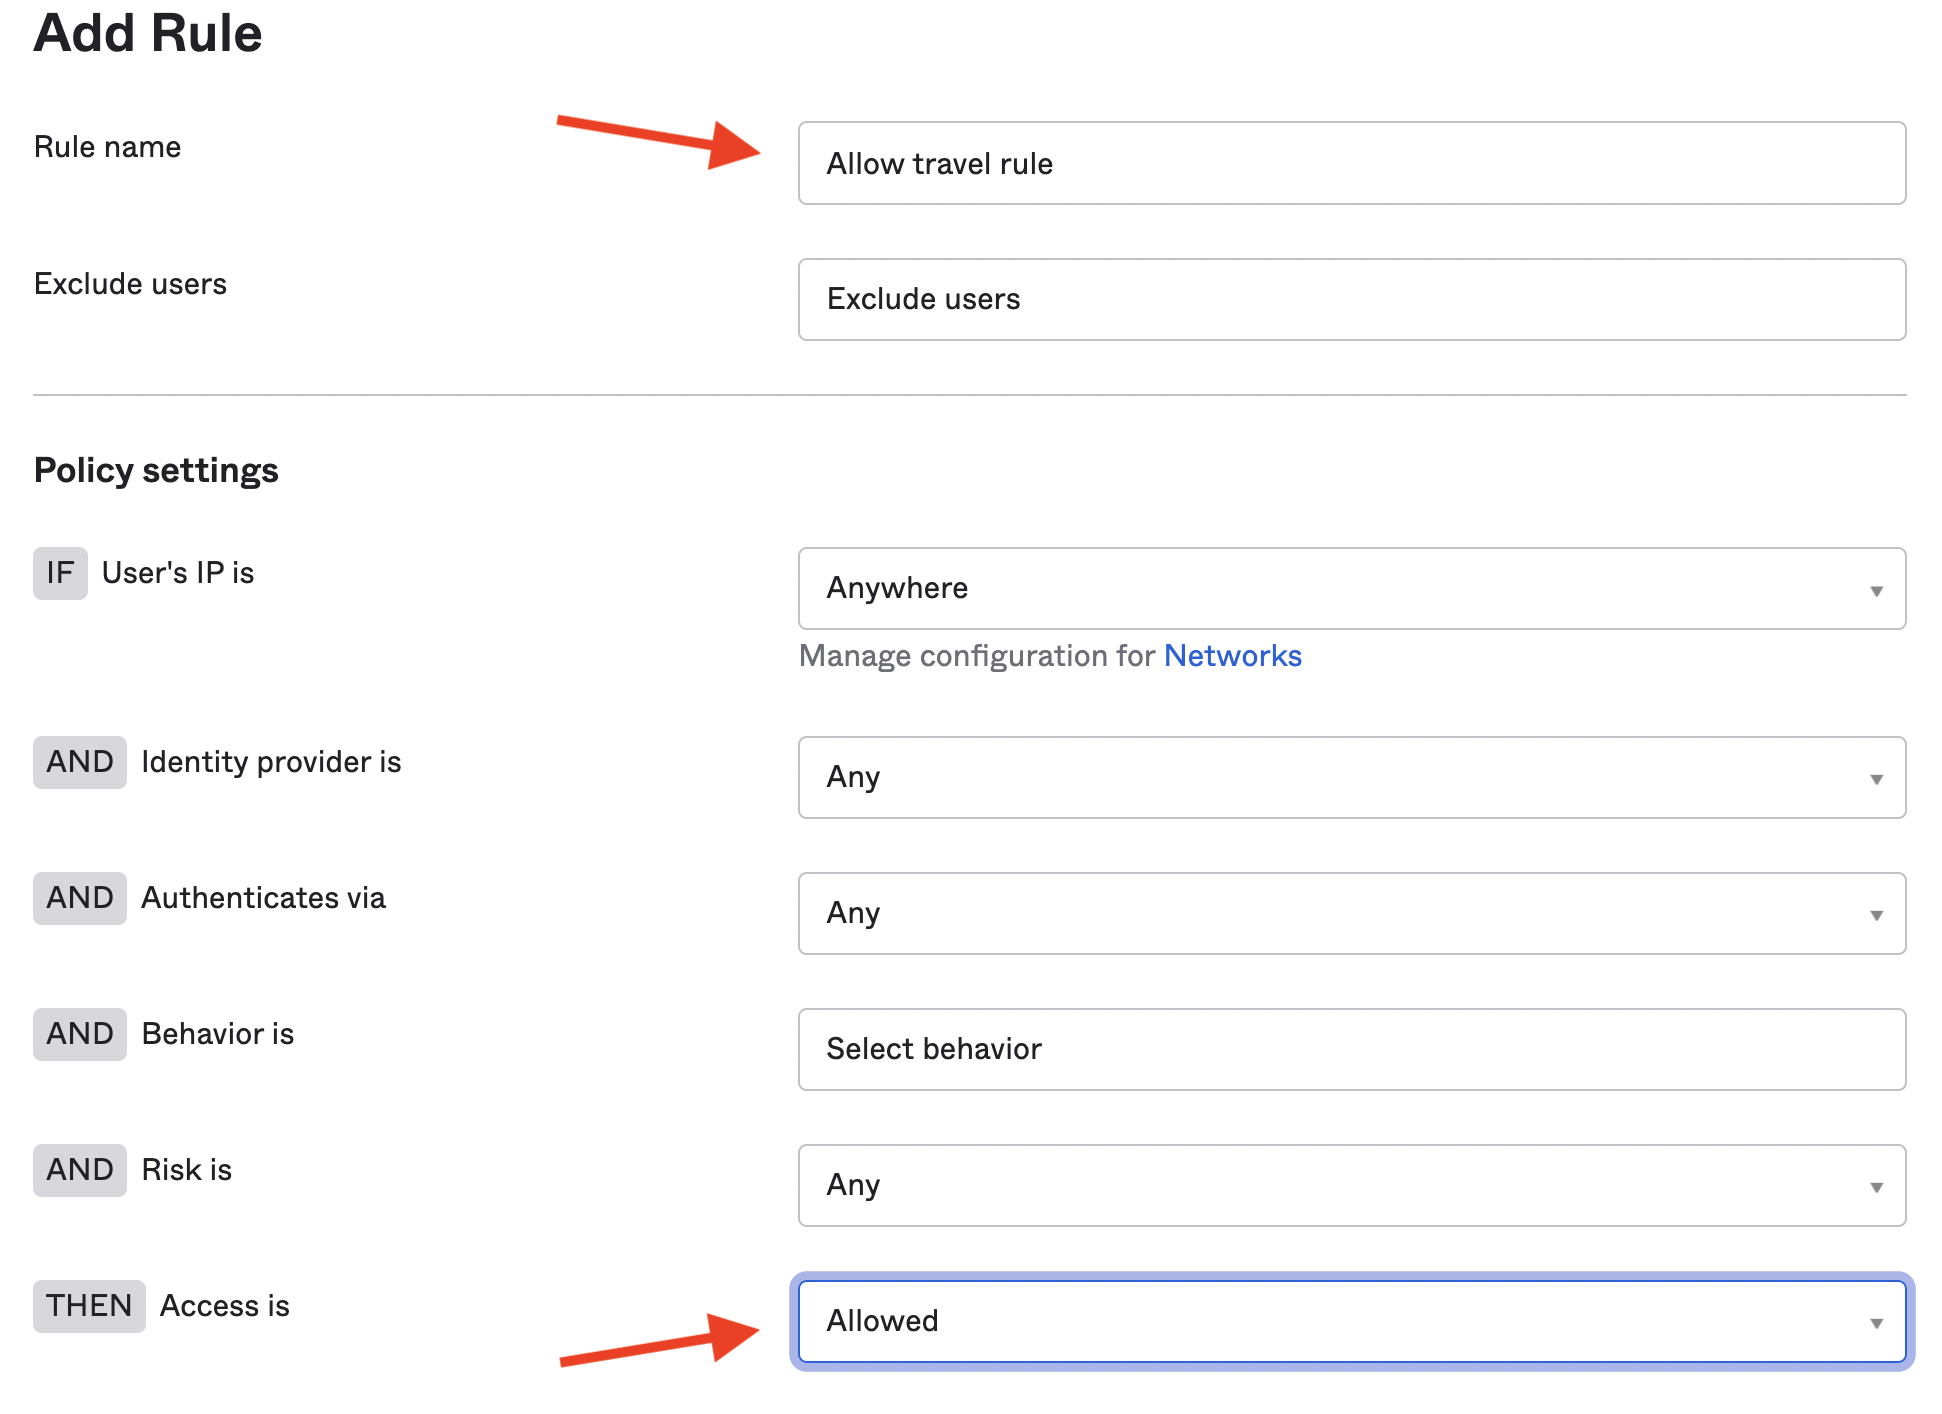The width and height of the screenshot is (1942, 1414).
Task: Click the Exclude users input box
Action: pyautogui.click(x=1351, y=299)
